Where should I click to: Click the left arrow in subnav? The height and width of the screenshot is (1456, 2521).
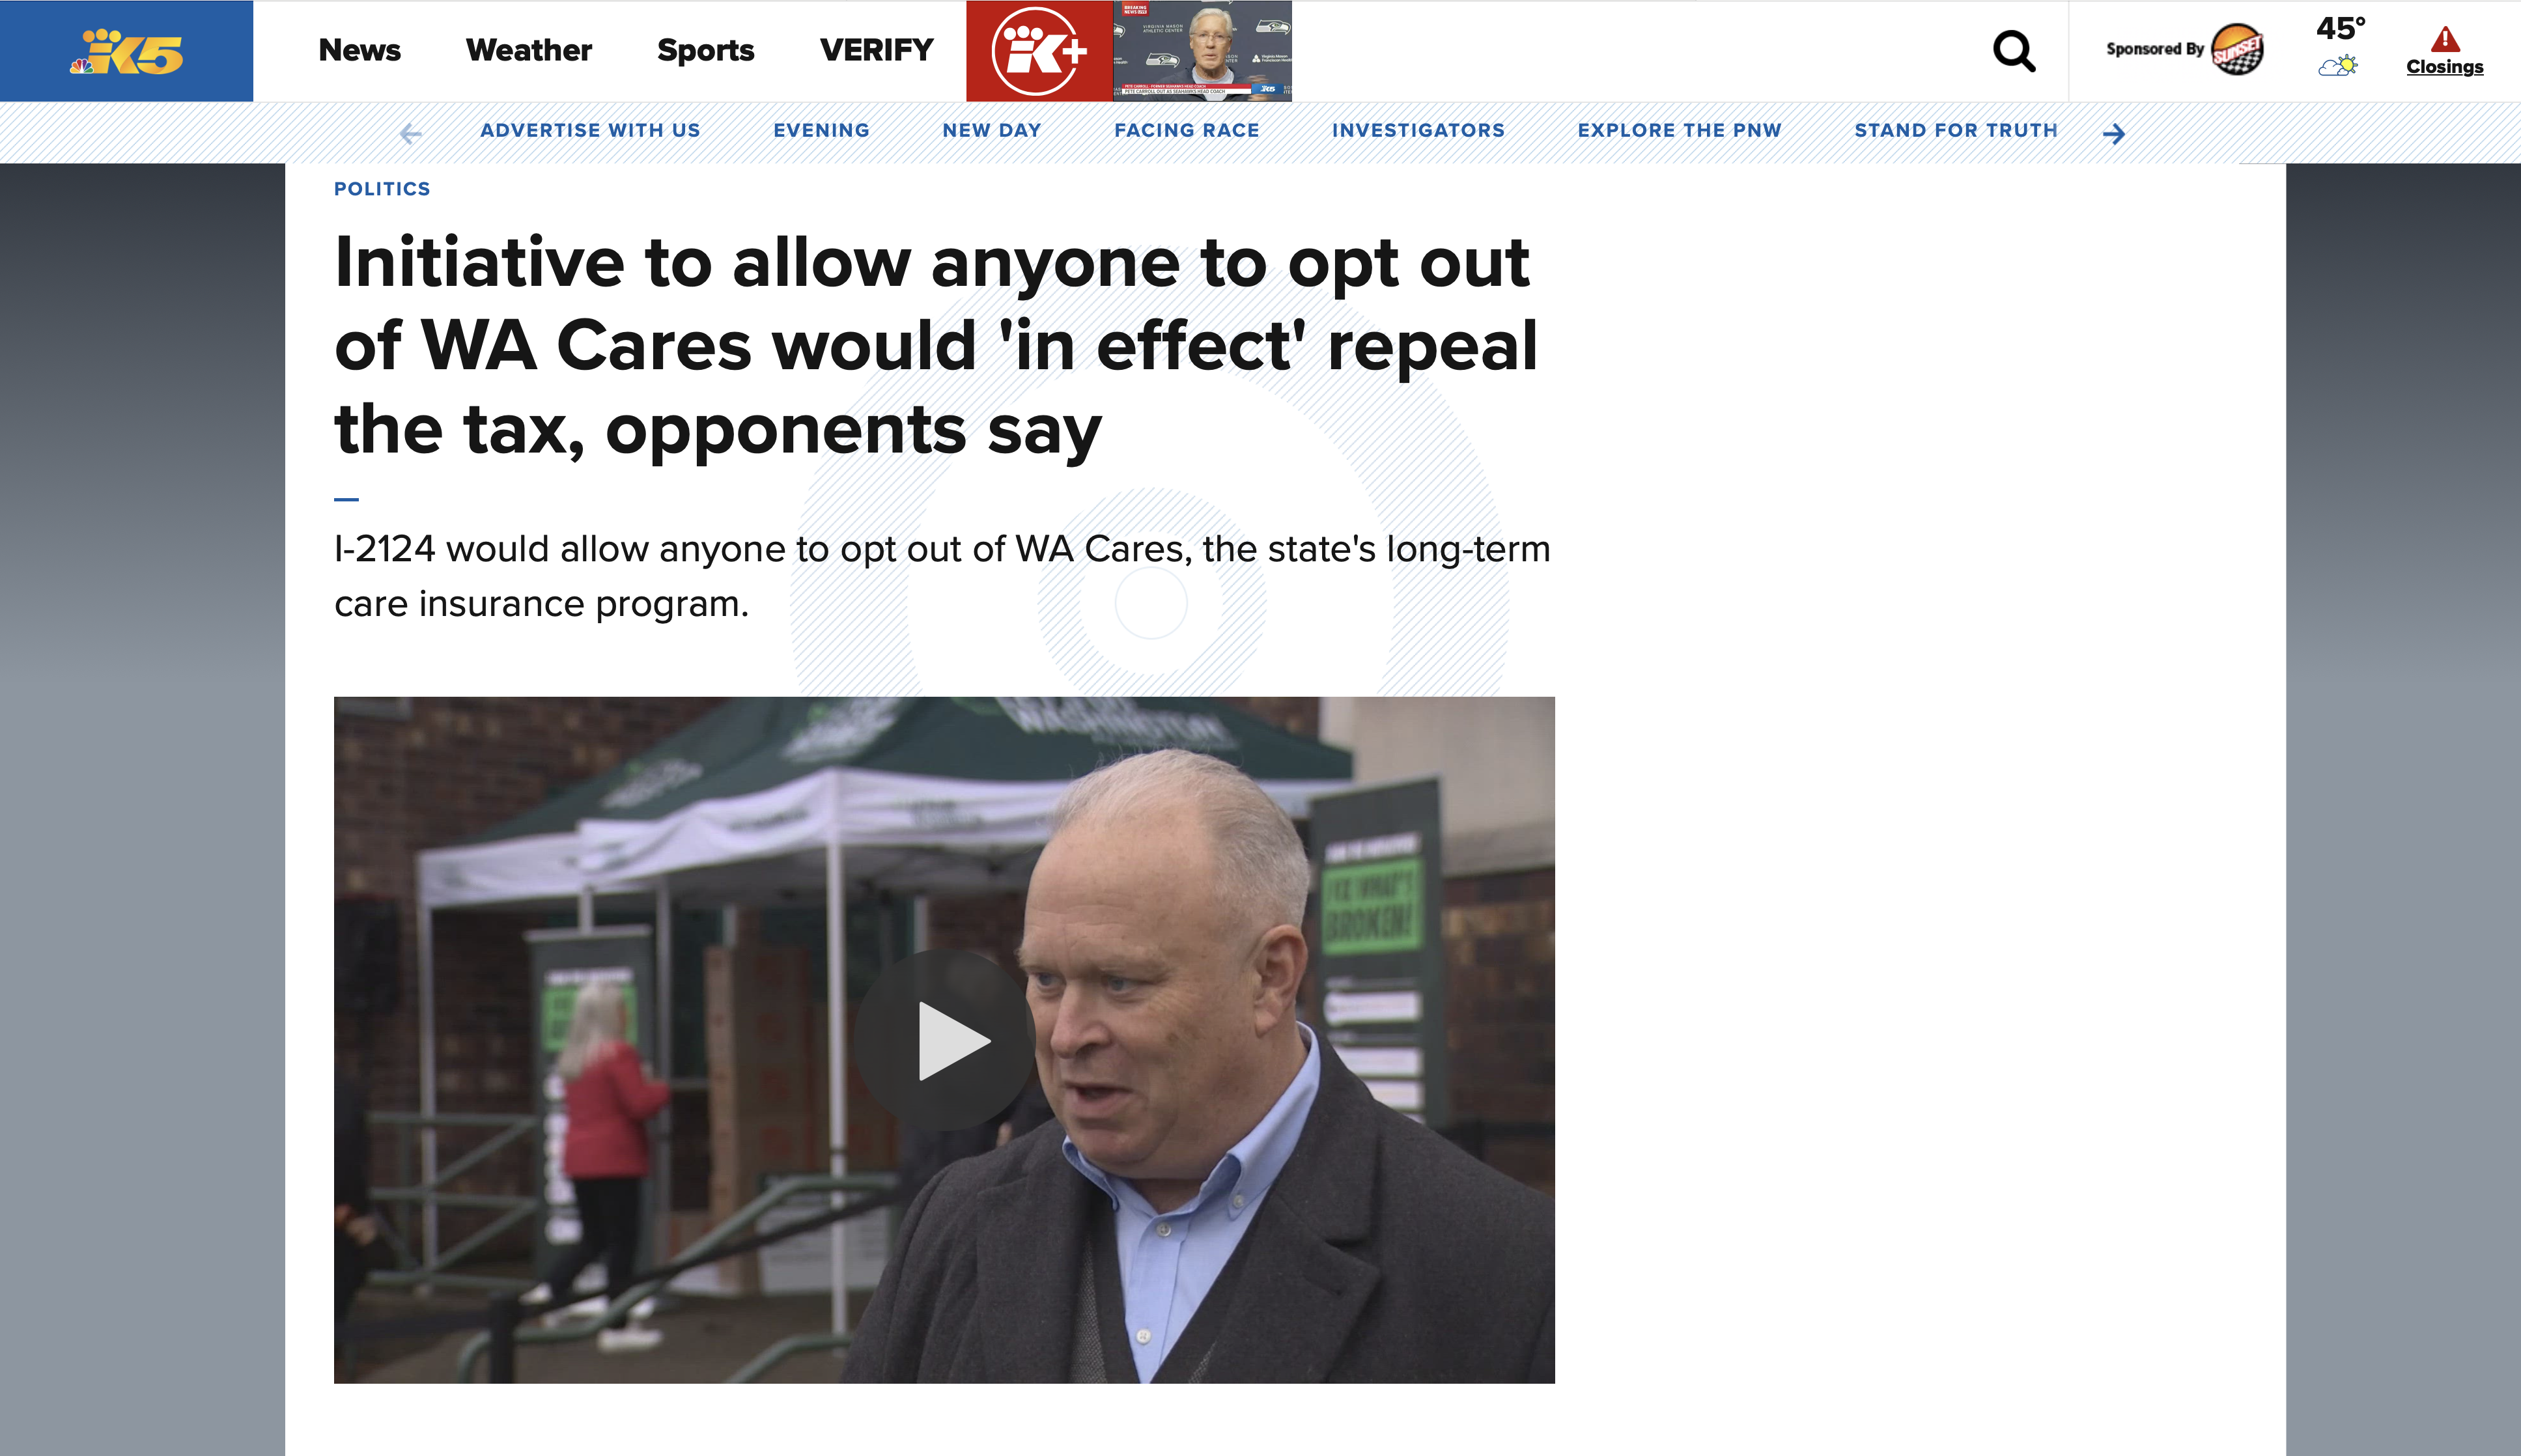pyautogui.click(x=411, y=133)
